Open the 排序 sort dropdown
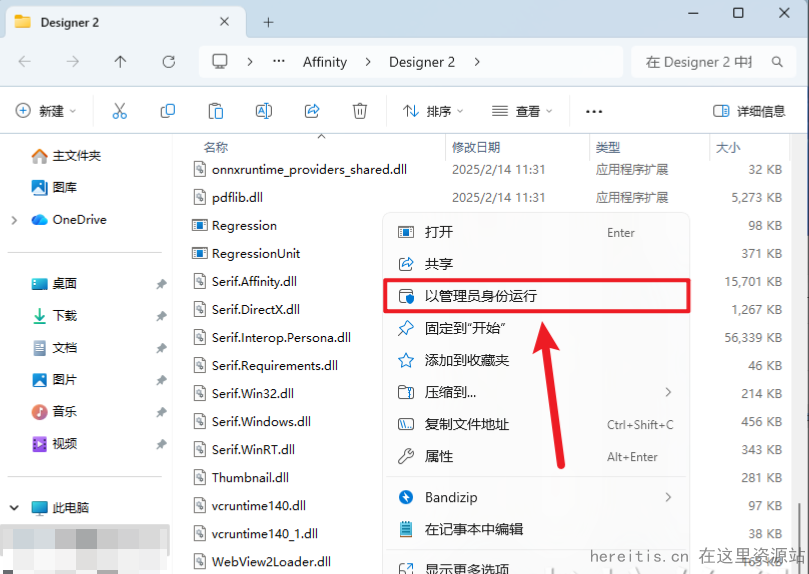This screenshot has width=809, height=574. pyautogui.click(x=433, y=111)
